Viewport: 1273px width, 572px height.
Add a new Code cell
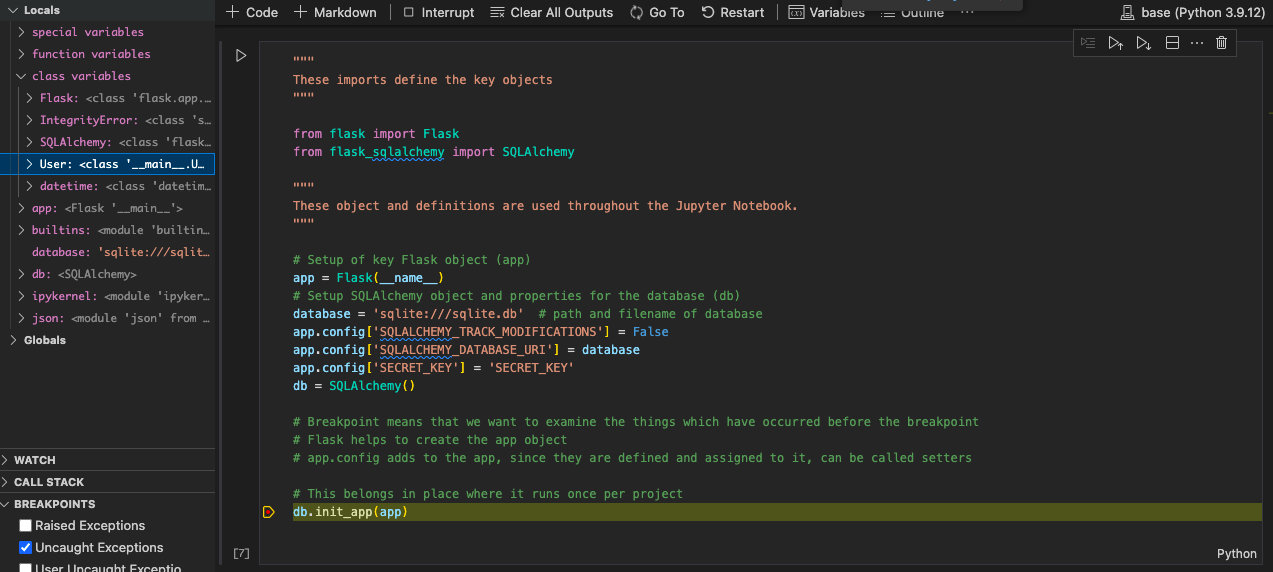[x=252, y=12]
